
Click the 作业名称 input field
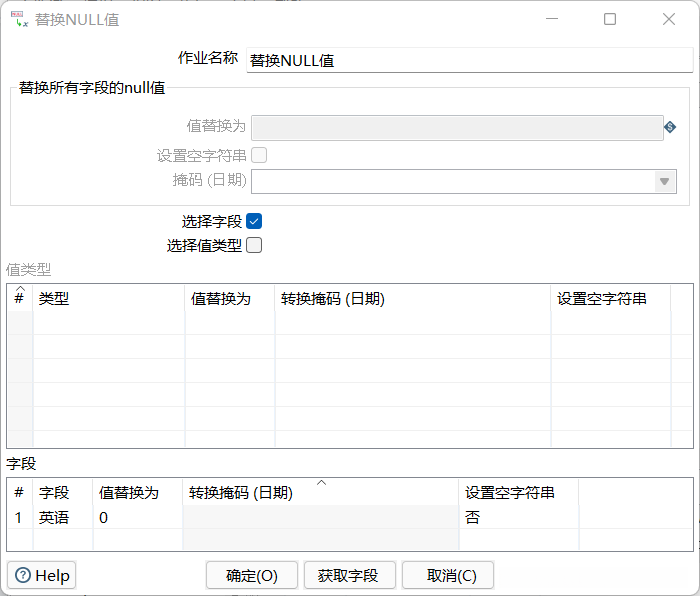[x=469, y=60]
